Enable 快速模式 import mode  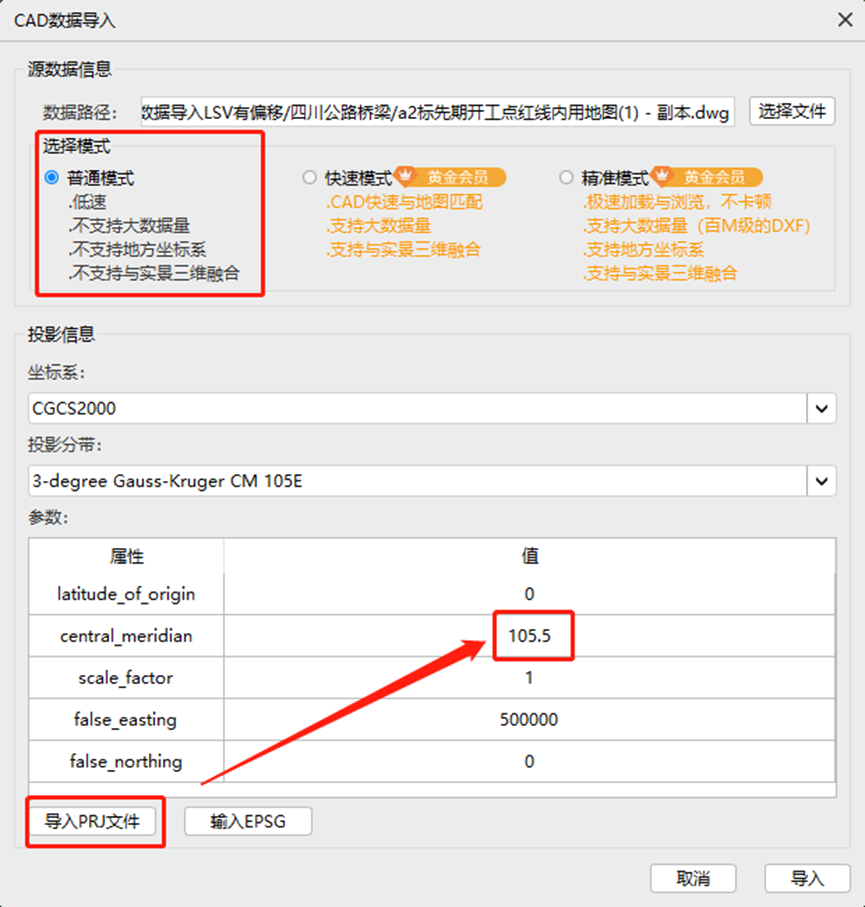click(x=309, y=177)
